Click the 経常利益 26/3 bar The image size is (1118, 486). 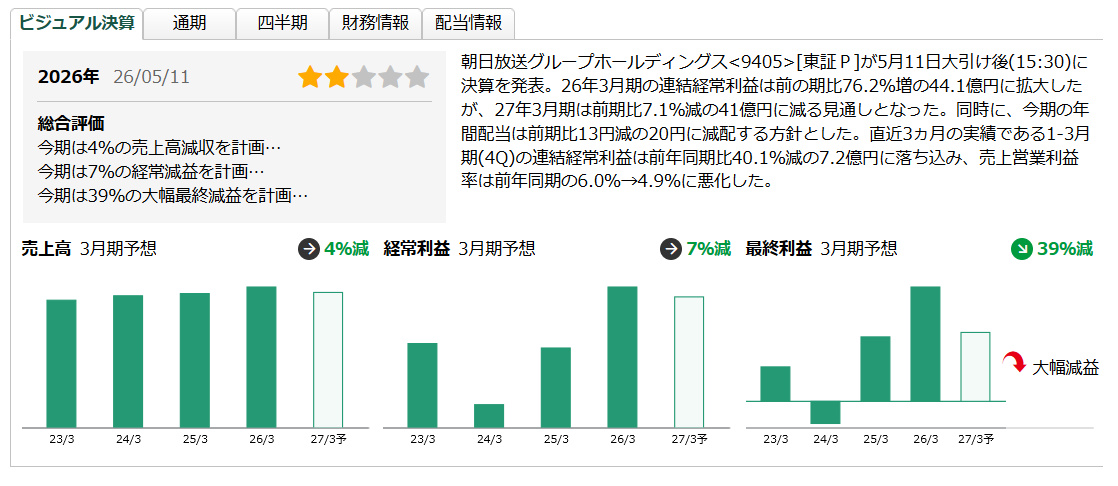pos(622,357)
